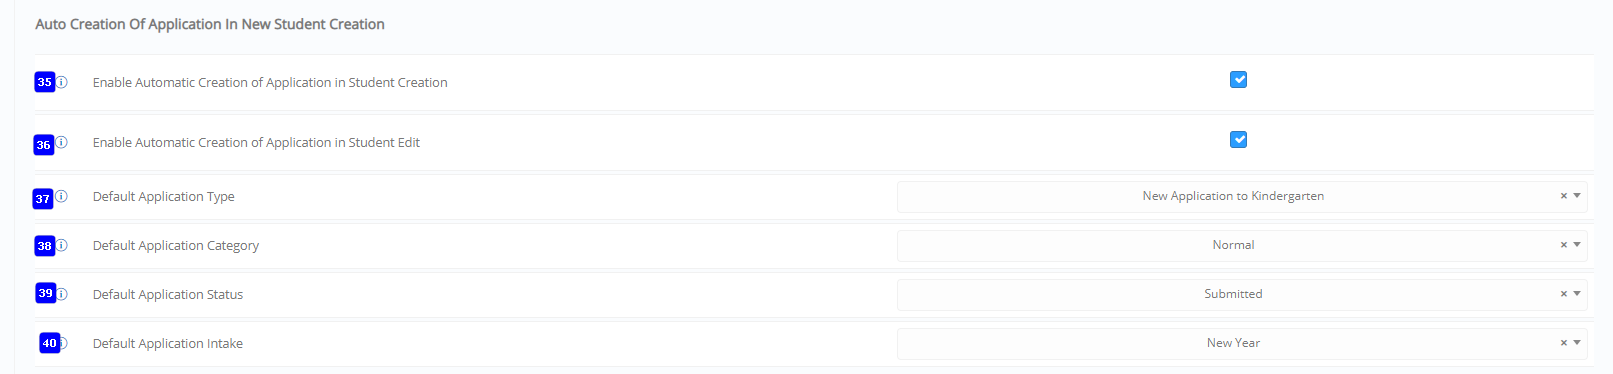Clear the New Year intake selection
Image resolution: width=1613 pixels, height=374 pixels.
pos(1564,343)
